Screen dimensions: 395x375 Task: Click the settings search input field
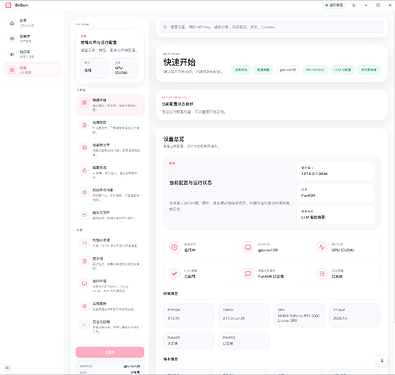click(x=272, y=27)
